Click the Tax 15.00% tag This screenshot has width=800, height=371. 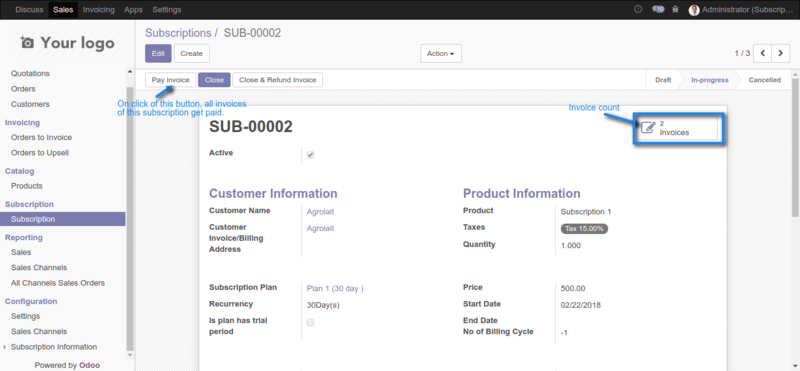coord(584,229)
